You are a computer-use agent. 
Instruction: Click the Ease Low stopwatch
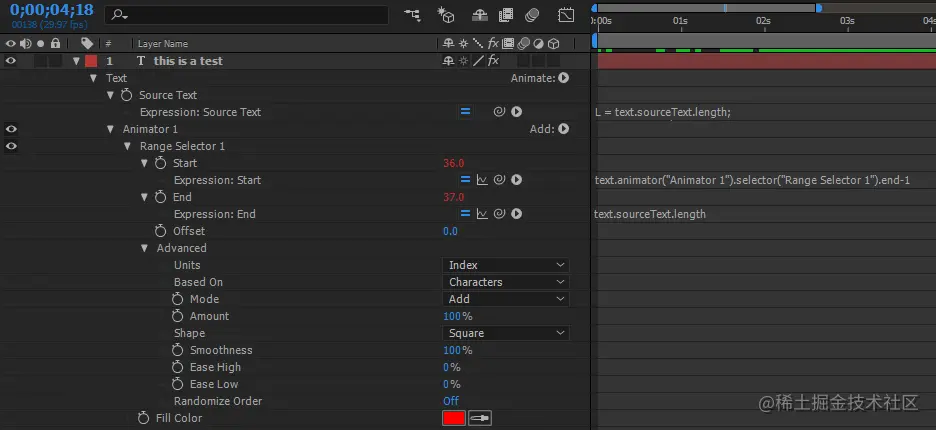pos(177,384)
